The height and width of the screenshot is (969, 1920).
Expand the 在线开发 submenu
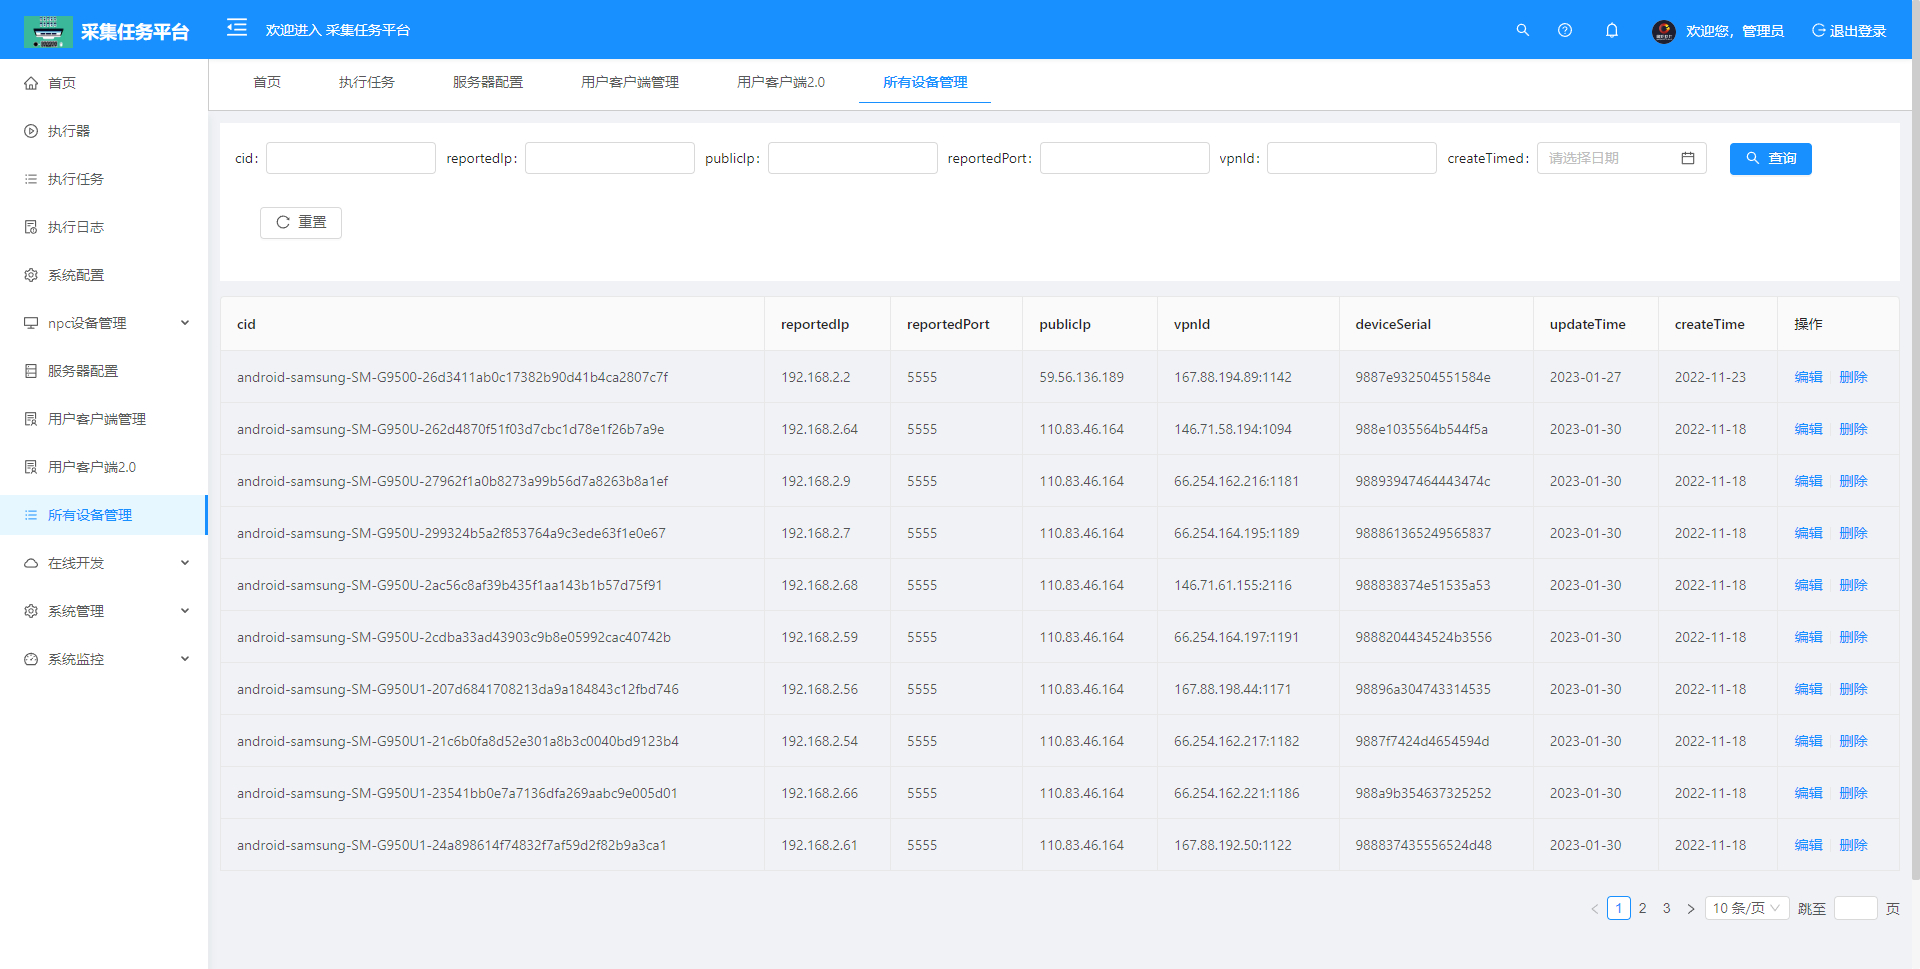pyautogui.click(x=104, y=563)
